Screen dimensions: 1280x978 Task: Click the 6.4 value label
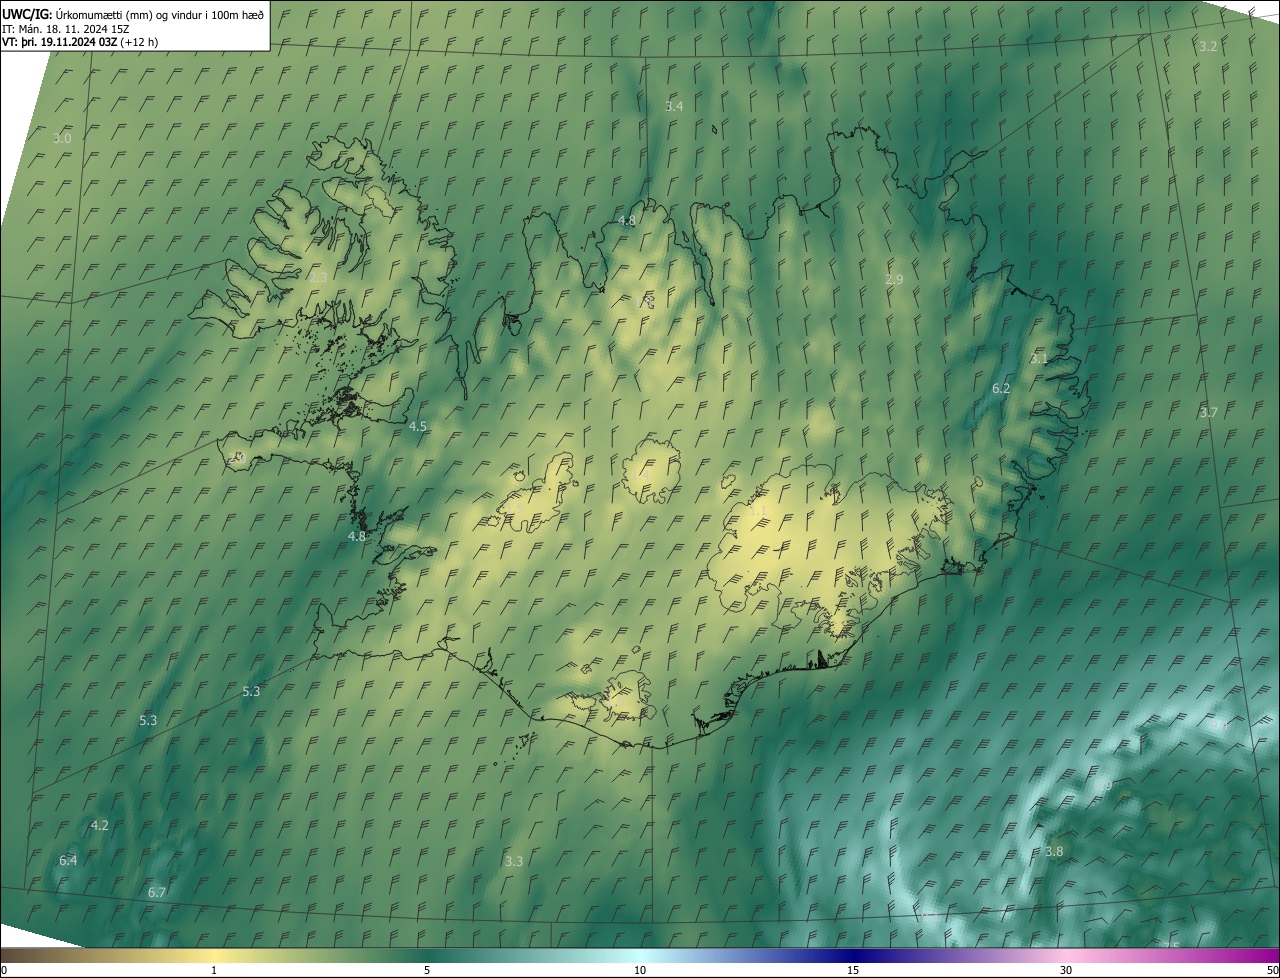68,860
